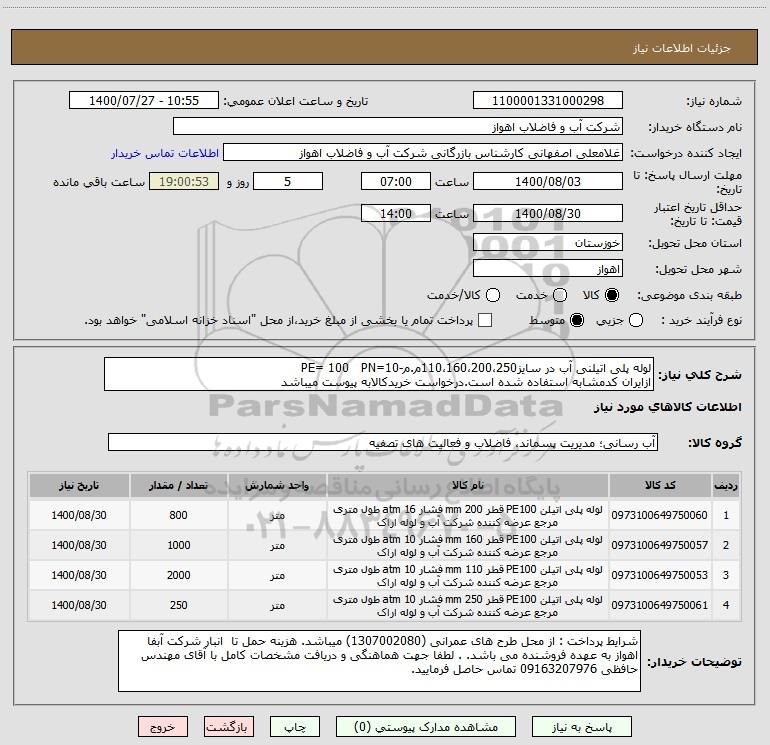Click the بازگشت back button
Viewport: 770px width, 745px height.
point(229,727)
